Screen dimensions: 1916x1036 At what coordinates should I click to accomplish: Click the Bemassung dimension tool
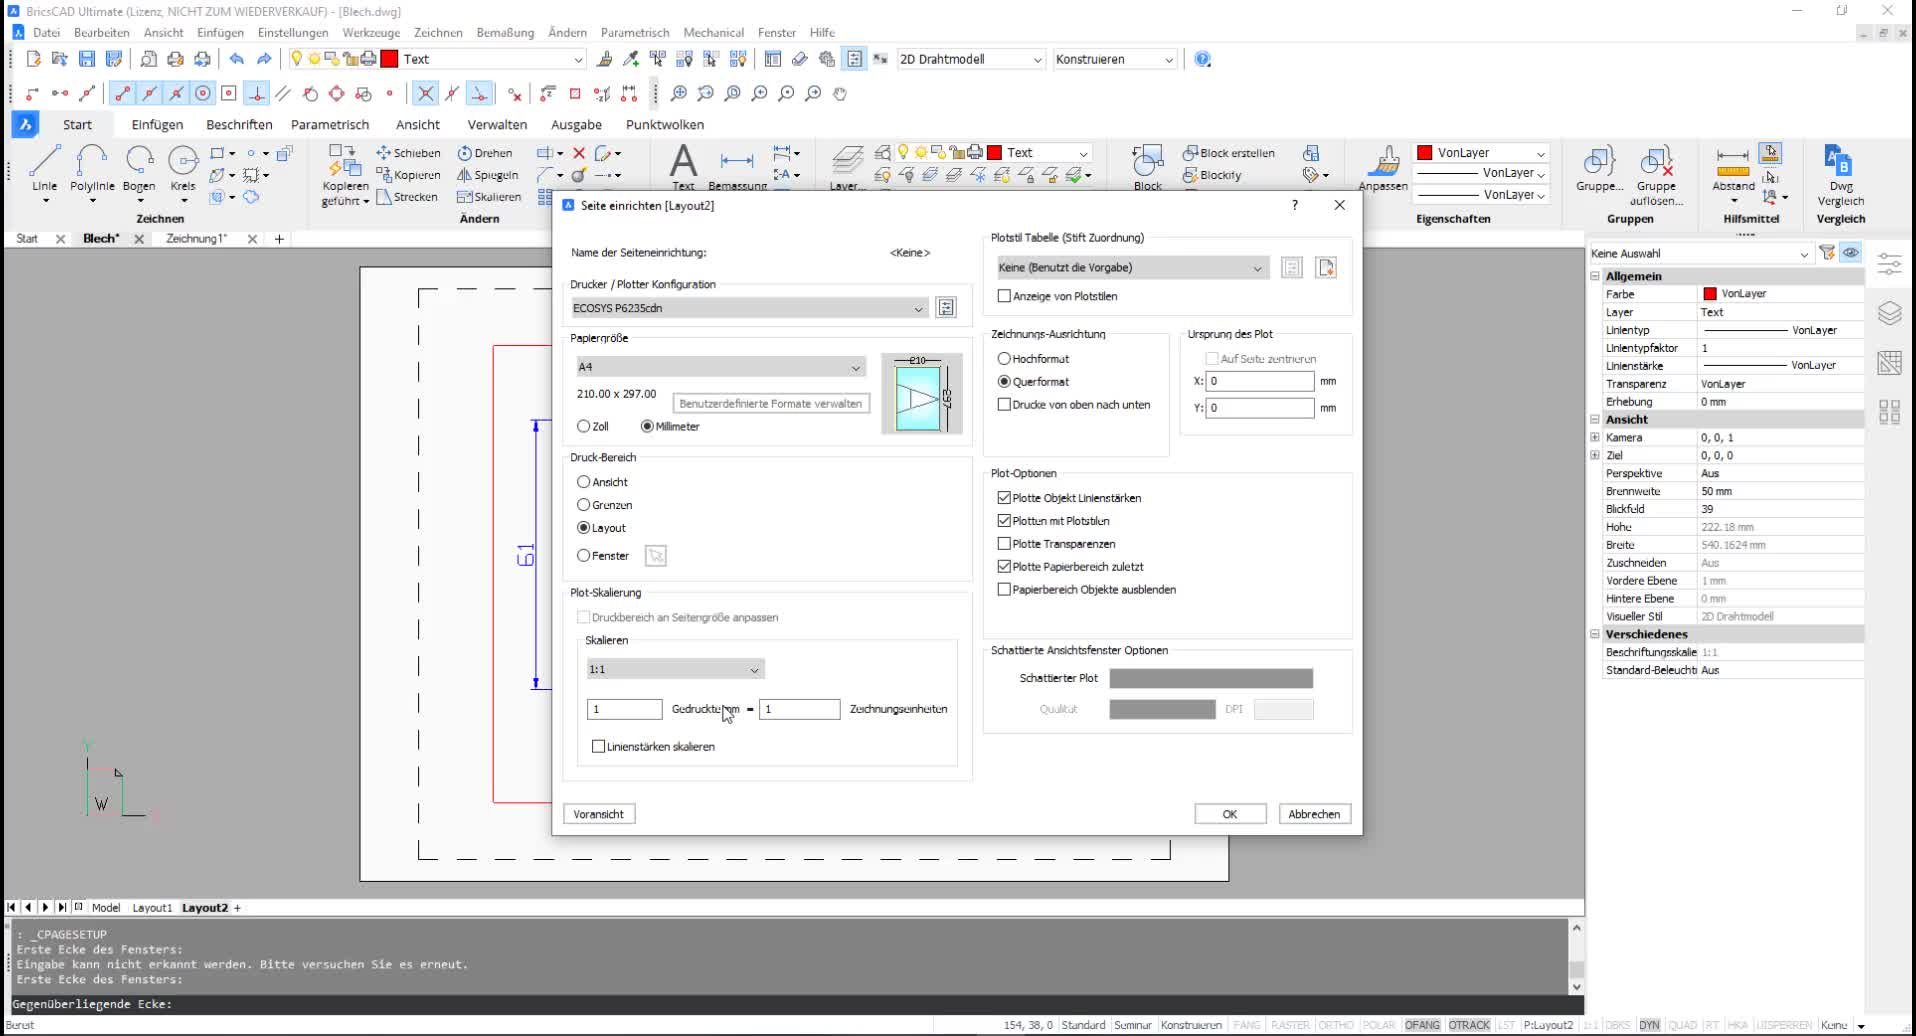click(737, 168)
